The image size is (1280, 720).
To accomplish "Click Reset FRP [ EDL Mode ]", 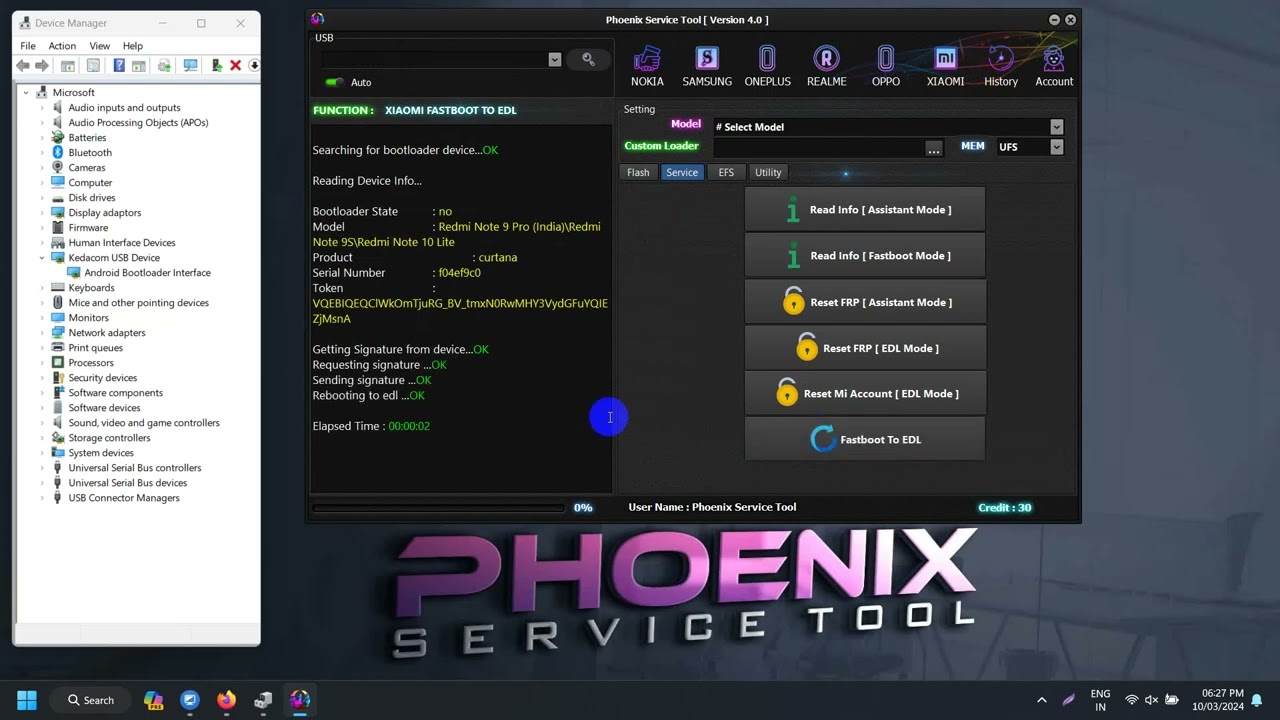I will coord(865,348).
